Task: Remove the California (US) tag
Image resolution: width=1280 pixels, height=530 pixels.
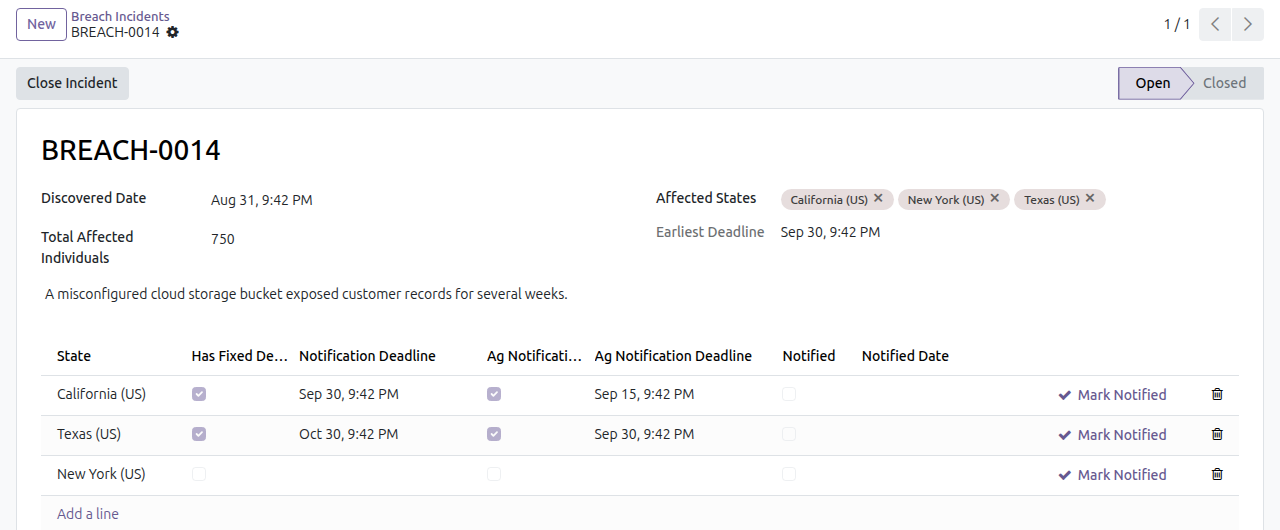Action: [x=878, y=198]
